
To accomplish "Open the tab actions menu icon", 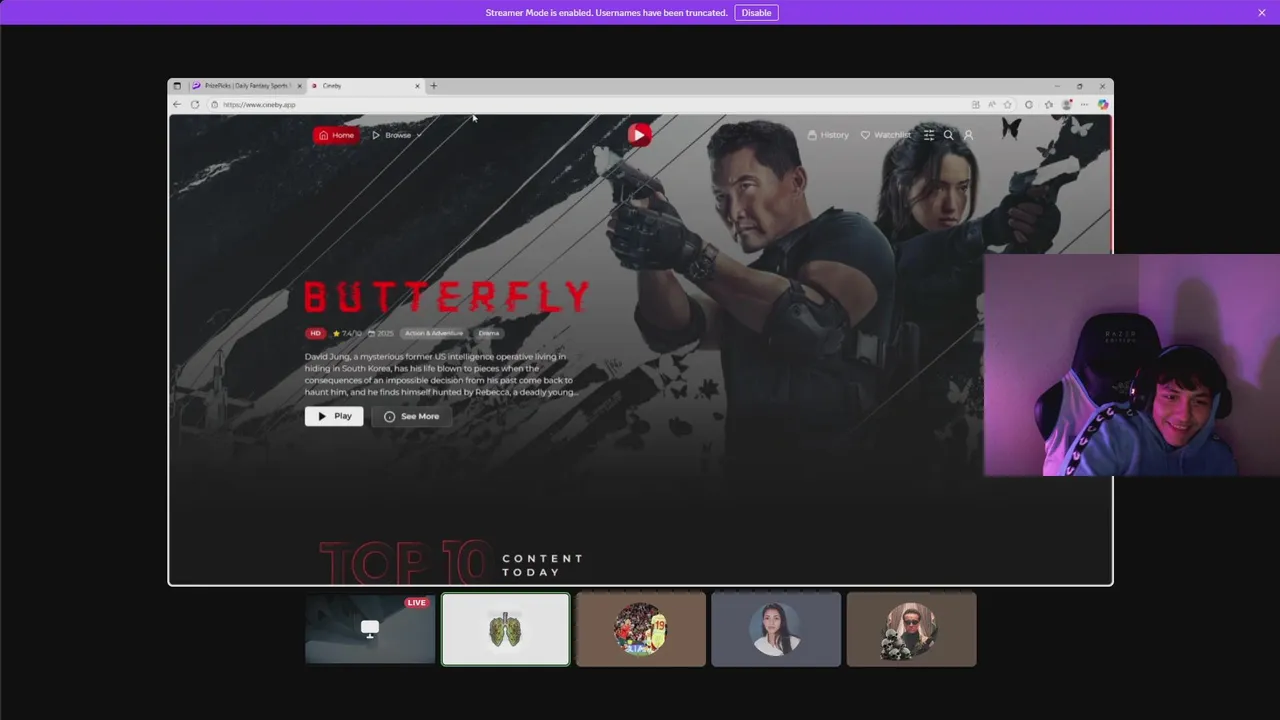I will (x=177, y=86).
